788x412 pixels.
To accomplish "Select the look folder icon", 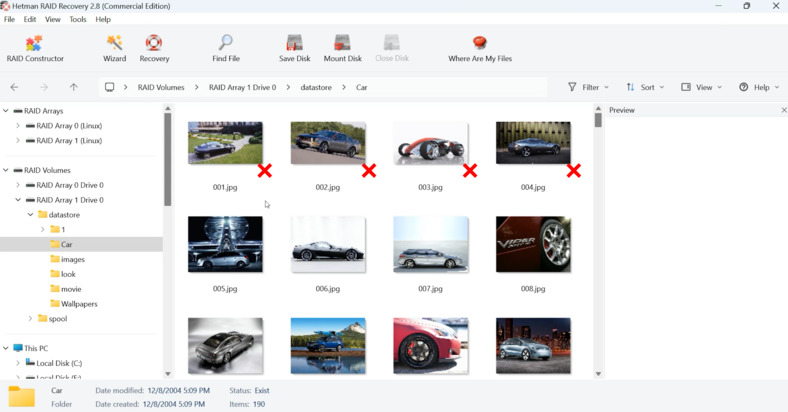I will tap(55, 274).
